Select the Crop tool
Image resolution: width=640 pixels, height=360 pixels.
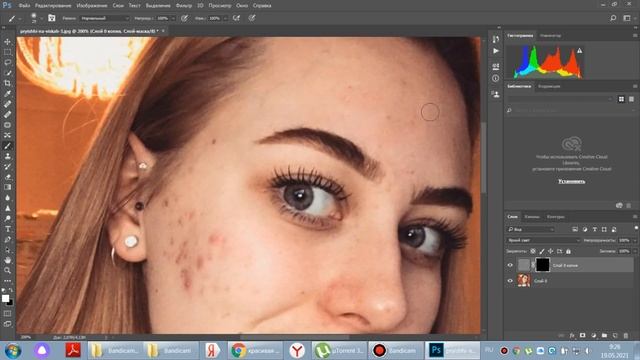pyautogui.click(x=7, y=83)
